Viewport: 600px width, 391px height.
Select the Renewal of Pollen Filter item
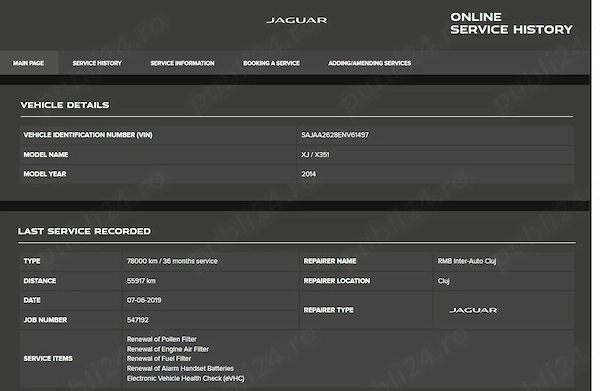pyautogui.click(x=161, y=339)
